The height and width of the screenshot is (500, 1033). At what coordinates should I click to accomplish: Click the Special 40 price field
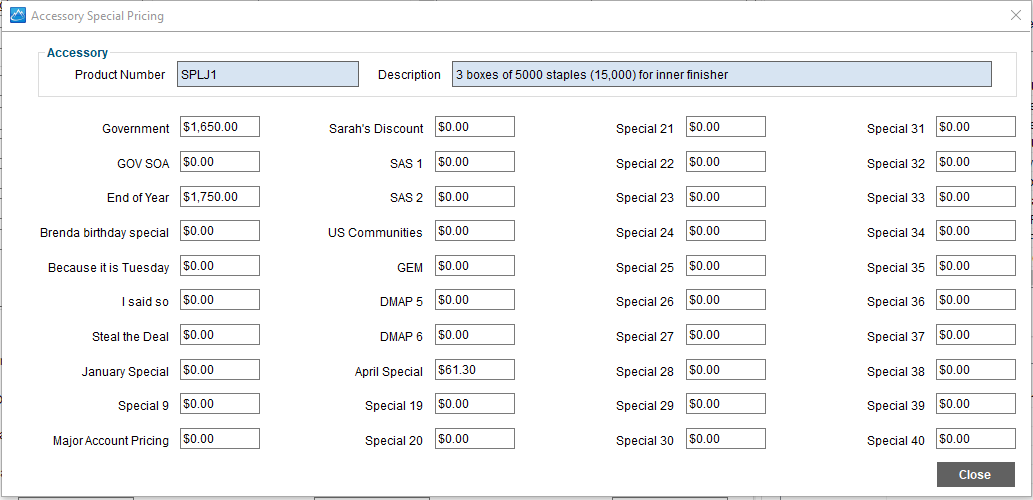[976, 439]
